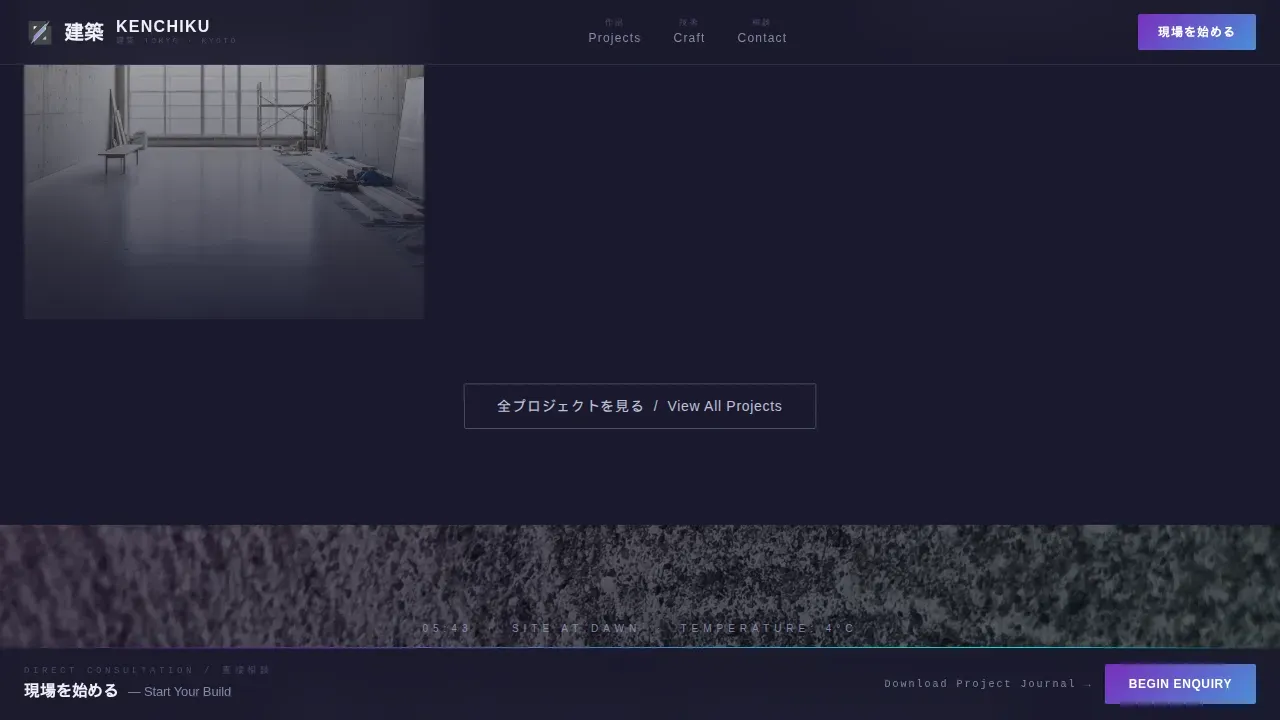The image size is (1280, 720).
Task: Click the SITE AT DAWN caption text
Action: click(x=576, y=628)
